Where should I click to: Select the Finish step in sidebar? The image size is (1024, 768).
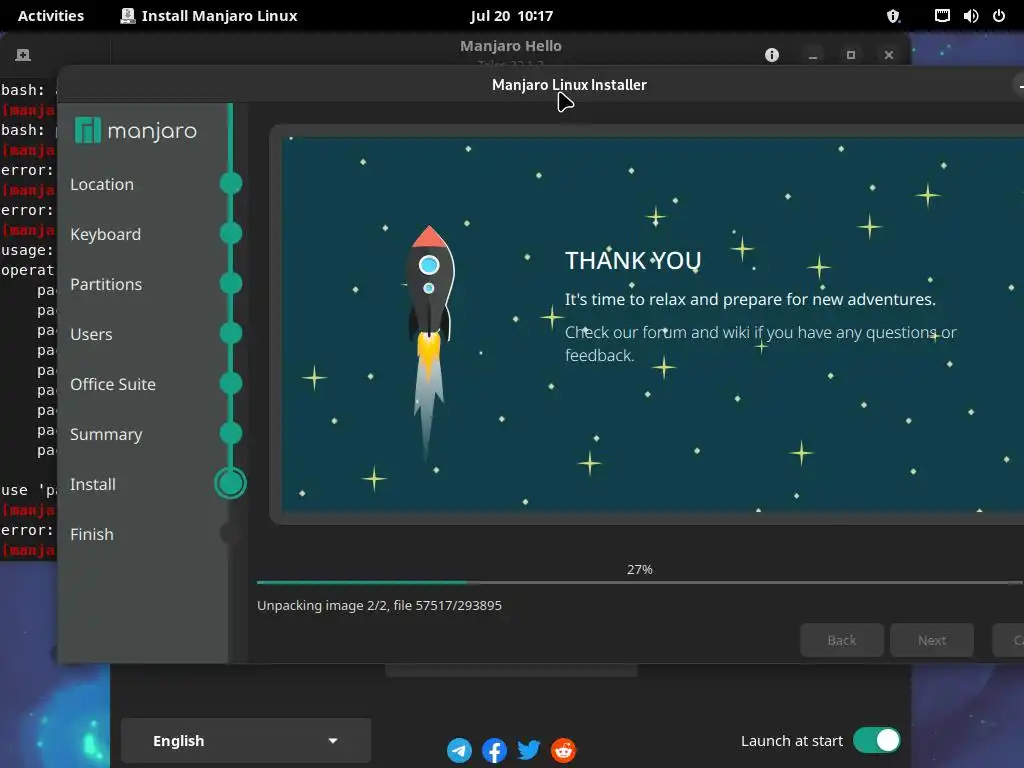[x=92, y=534]
